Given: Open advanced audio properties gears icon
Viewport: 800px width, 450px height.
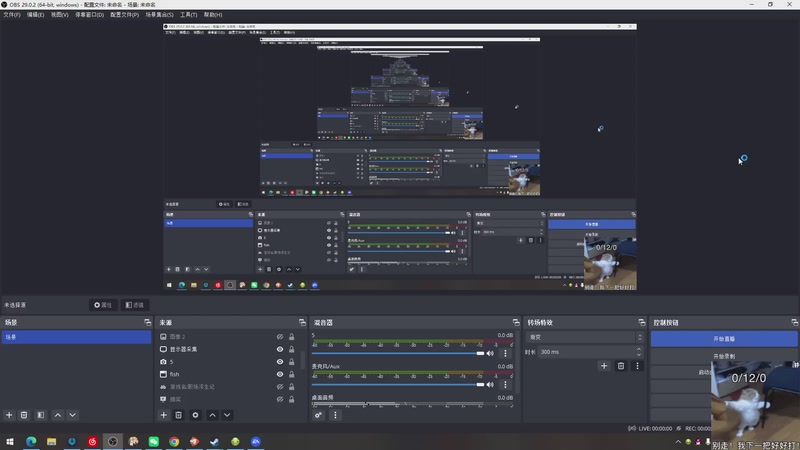Looking at the screenshot, I should (x=318, y=415).
